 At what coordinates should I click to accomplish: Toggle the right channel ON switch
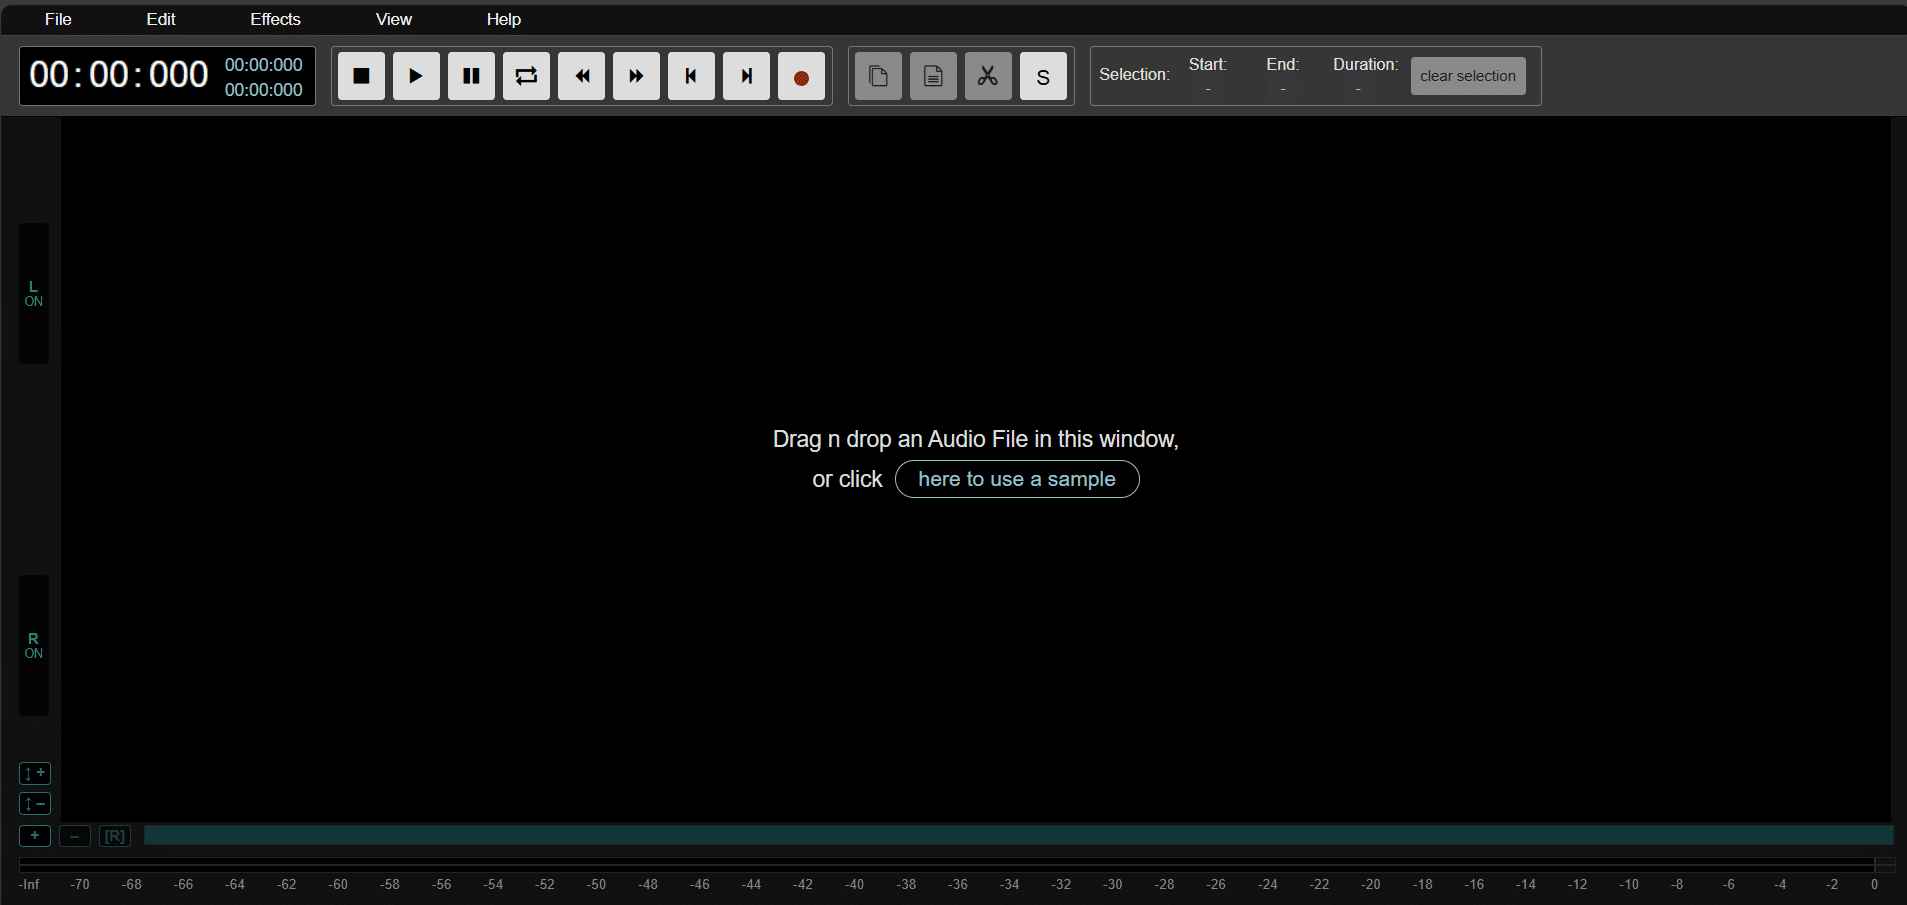coord(33,645)
